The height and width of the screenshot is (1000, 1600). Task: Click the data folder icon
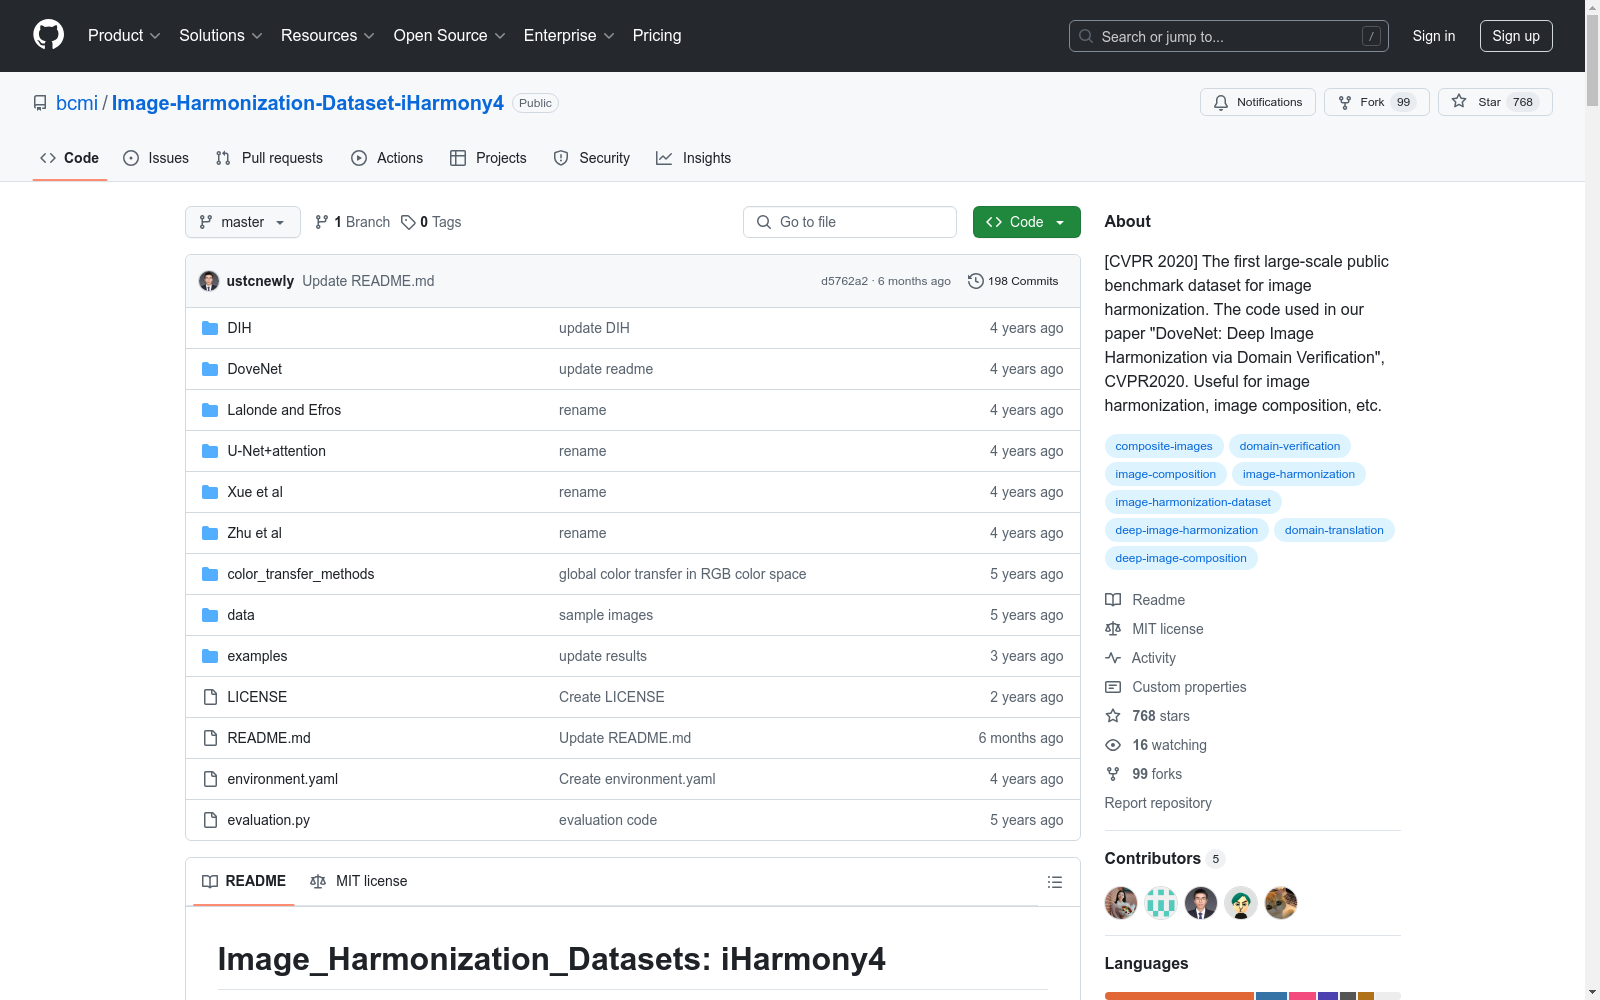pos(210,615)
